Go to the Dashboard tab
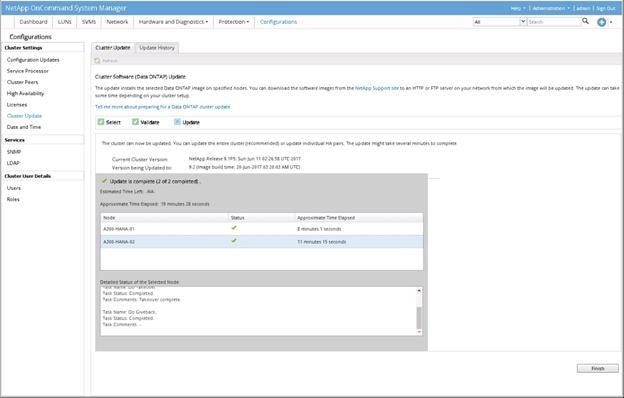 33,22
